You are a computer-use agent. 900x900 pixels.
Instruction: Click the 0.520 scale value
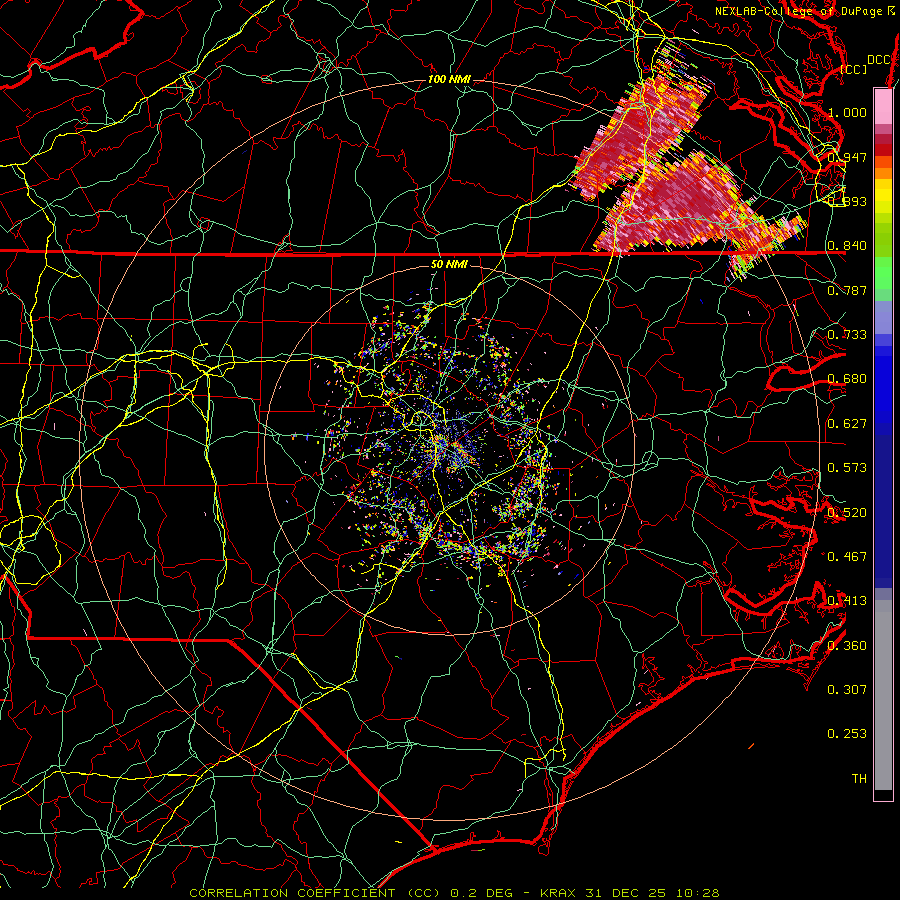pos(847,513)
